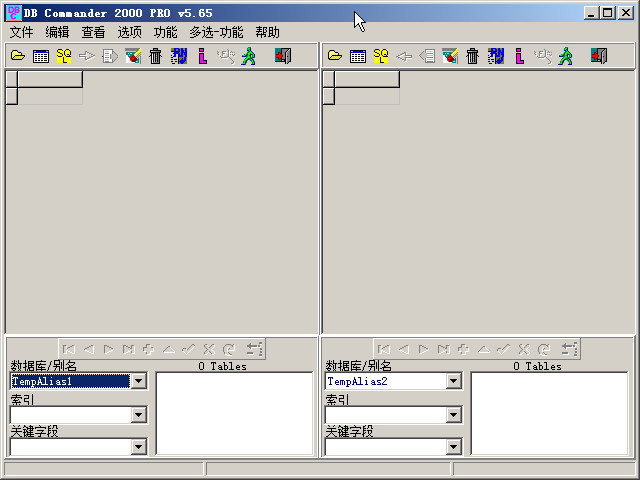Click the open folder icon in left toolbar
The height and width of the screenshot is (480, 640).
(18, 56)
